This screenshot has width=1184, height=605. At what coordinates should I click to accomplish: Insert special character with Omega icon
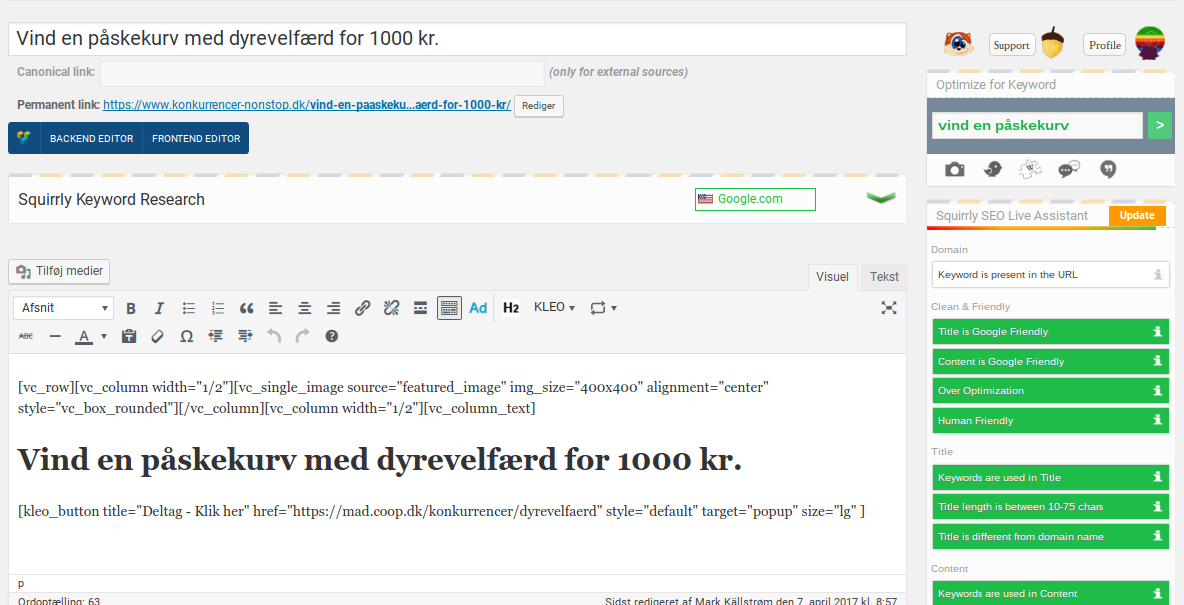pos(187,336)
